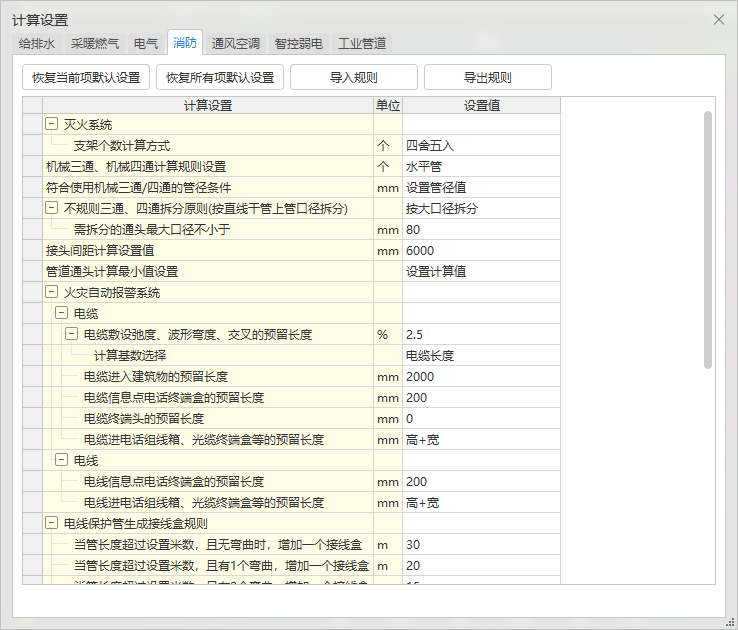Collapse the 灭火系统 tree section

coord(51,125)
